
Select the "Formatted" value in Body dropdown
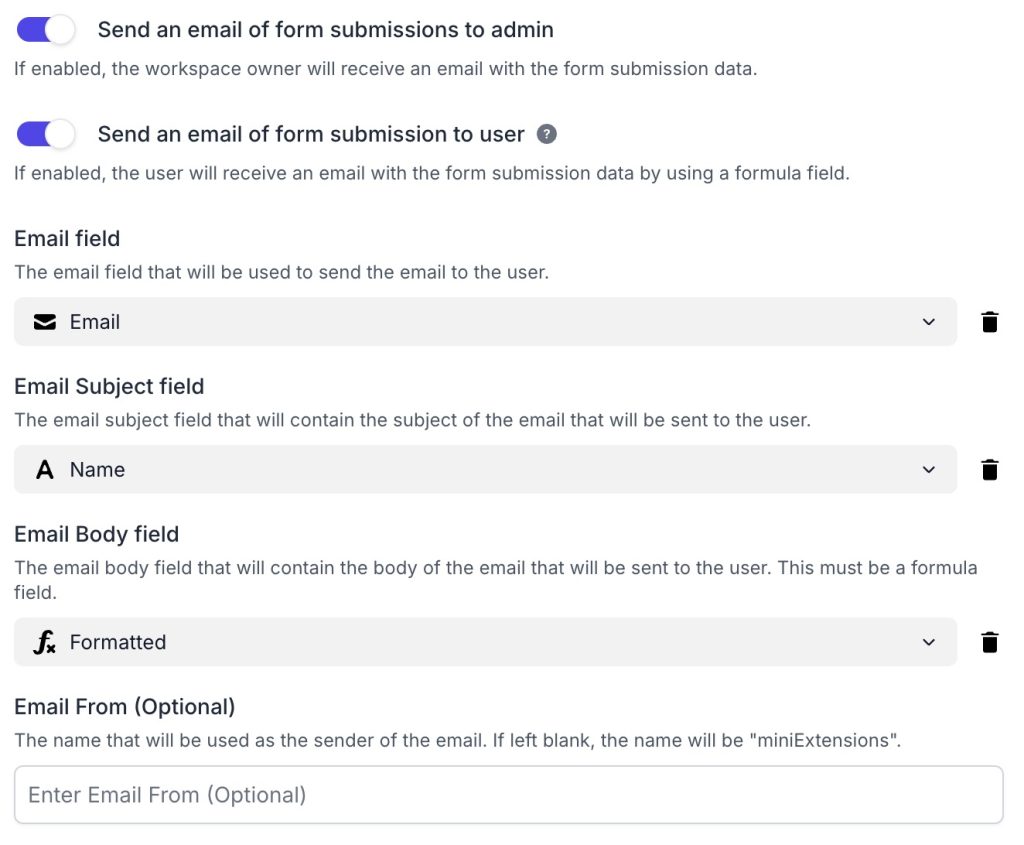pos(118,642)
